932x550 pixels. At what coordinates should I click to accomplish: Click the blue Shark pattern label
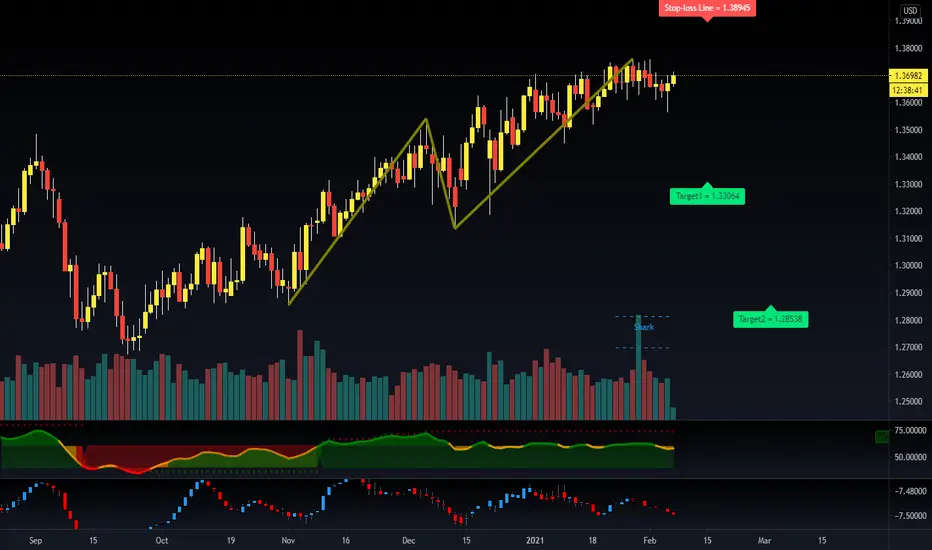tap(644, 327)
